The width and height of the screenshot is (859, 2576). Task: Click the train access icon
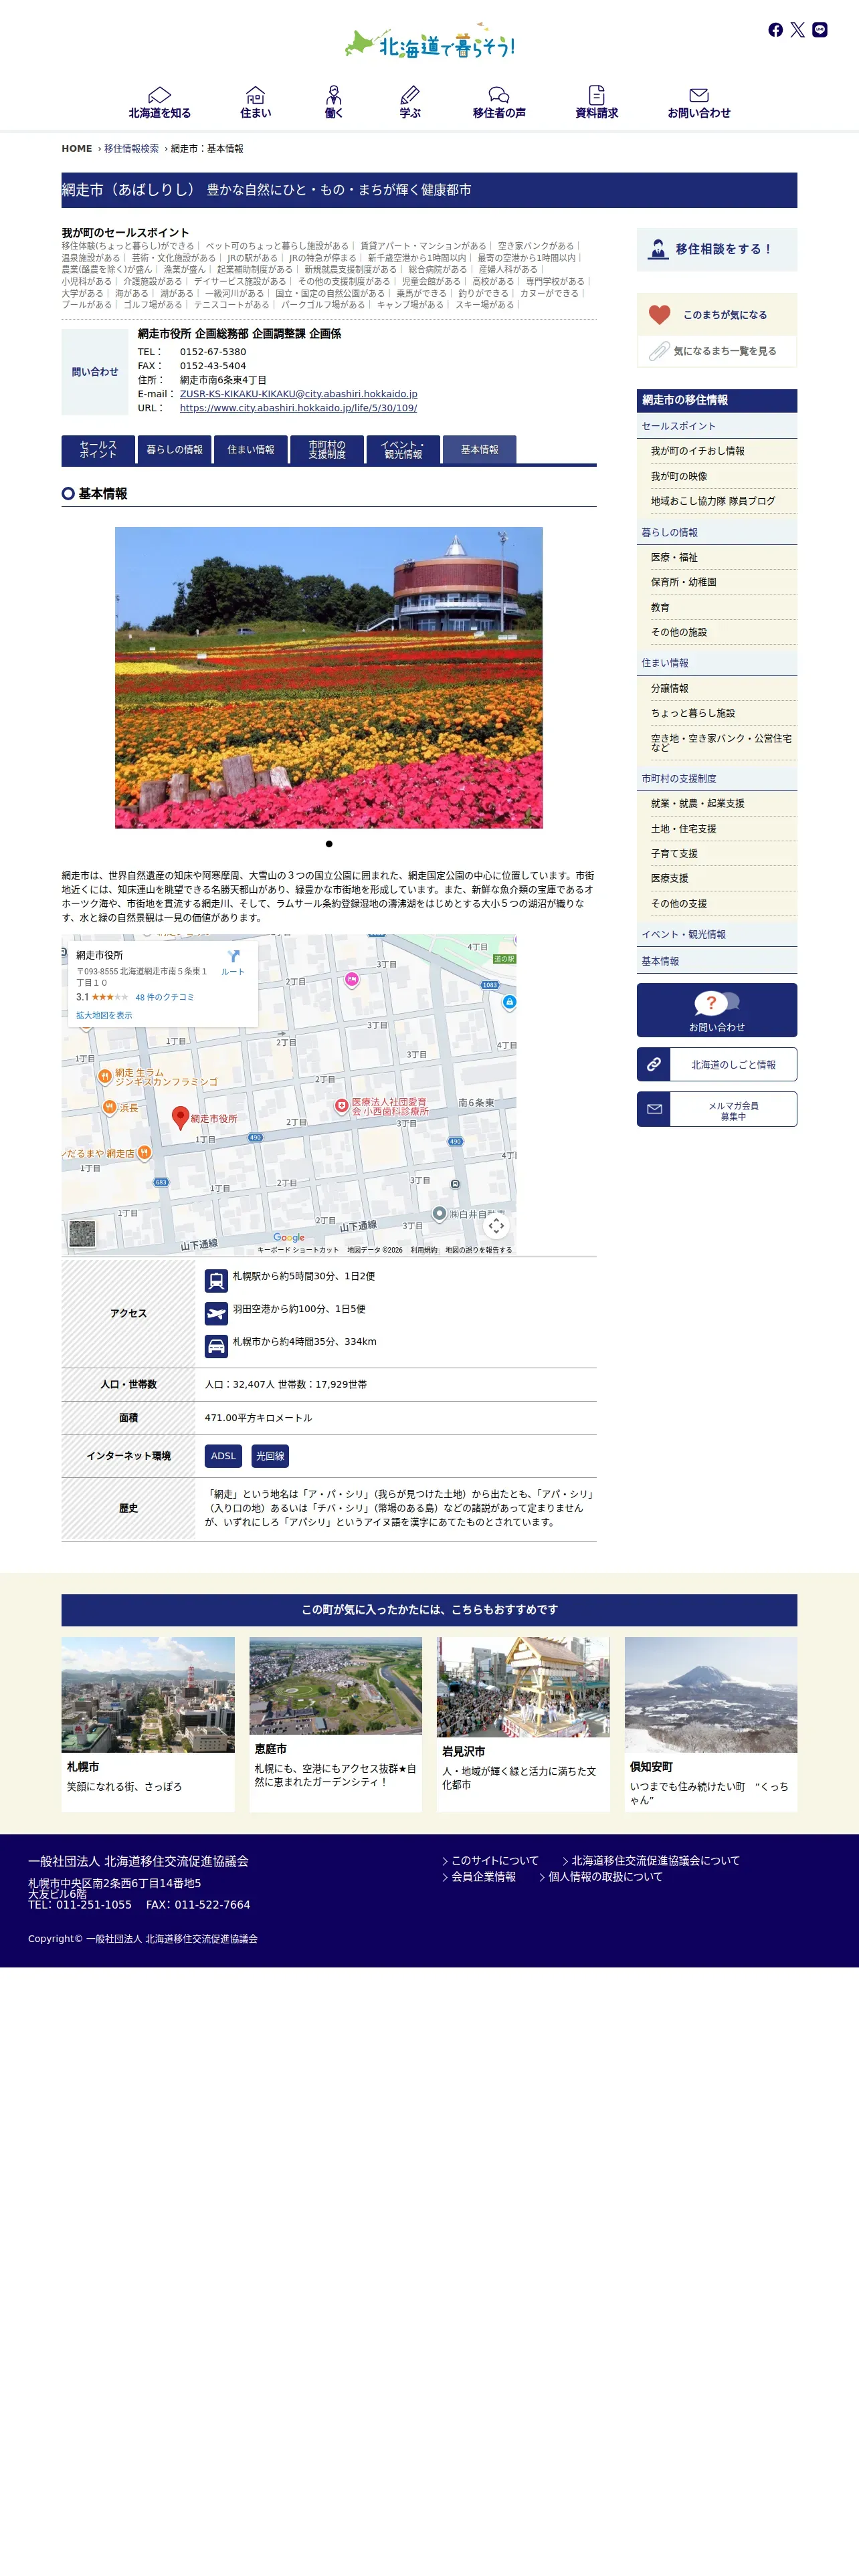click(216, 1280)
